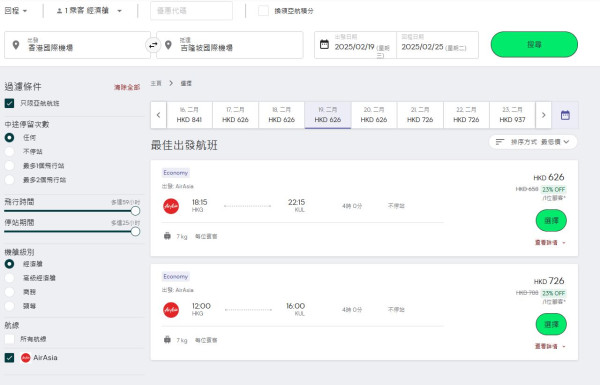The width and height of the screenshot is (600, 385).
Task: Check the 所有航線 checkbox
Action: coord(9,339)
